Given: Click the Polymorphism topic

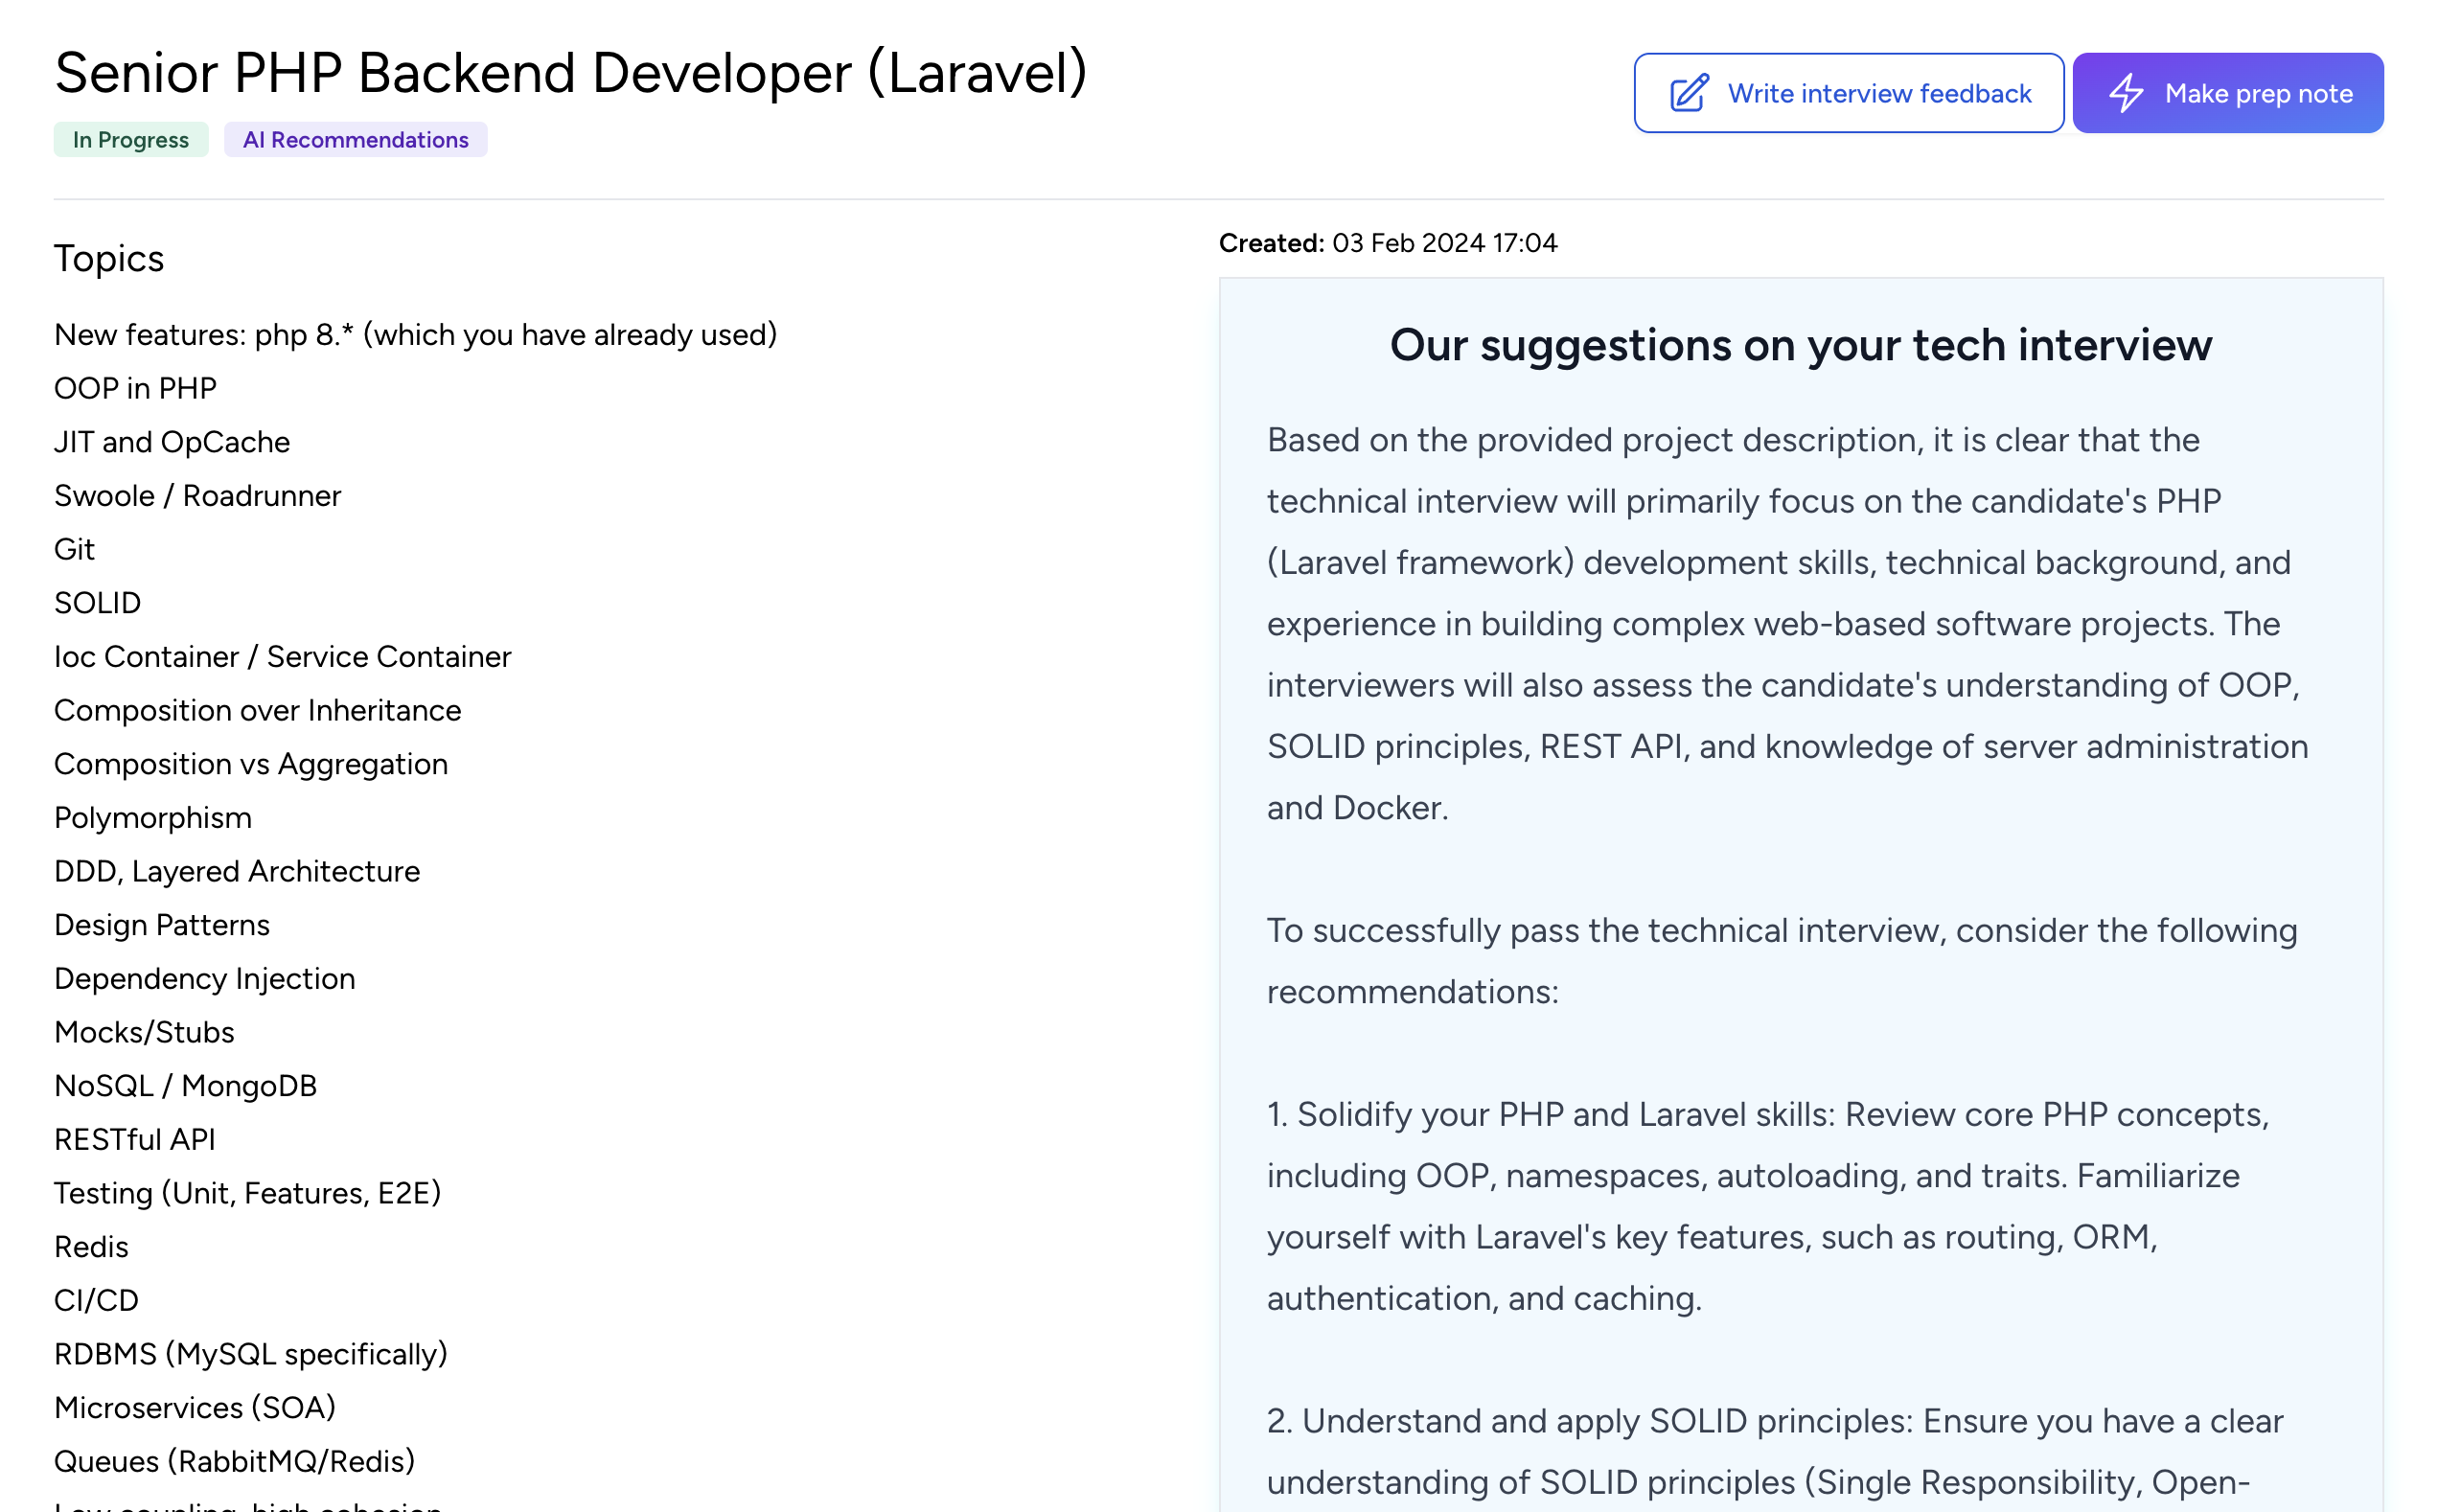Looking at the screenshot, I should coord(152,817).
